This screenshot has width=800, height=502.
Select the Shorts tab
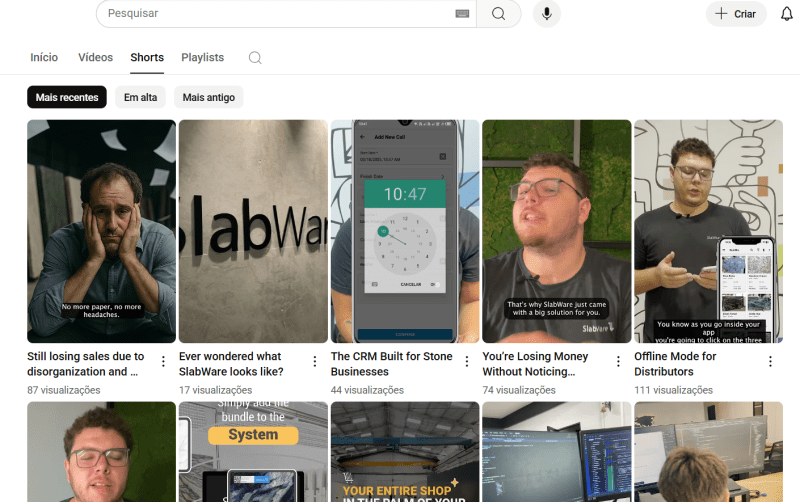click(147, 58)
